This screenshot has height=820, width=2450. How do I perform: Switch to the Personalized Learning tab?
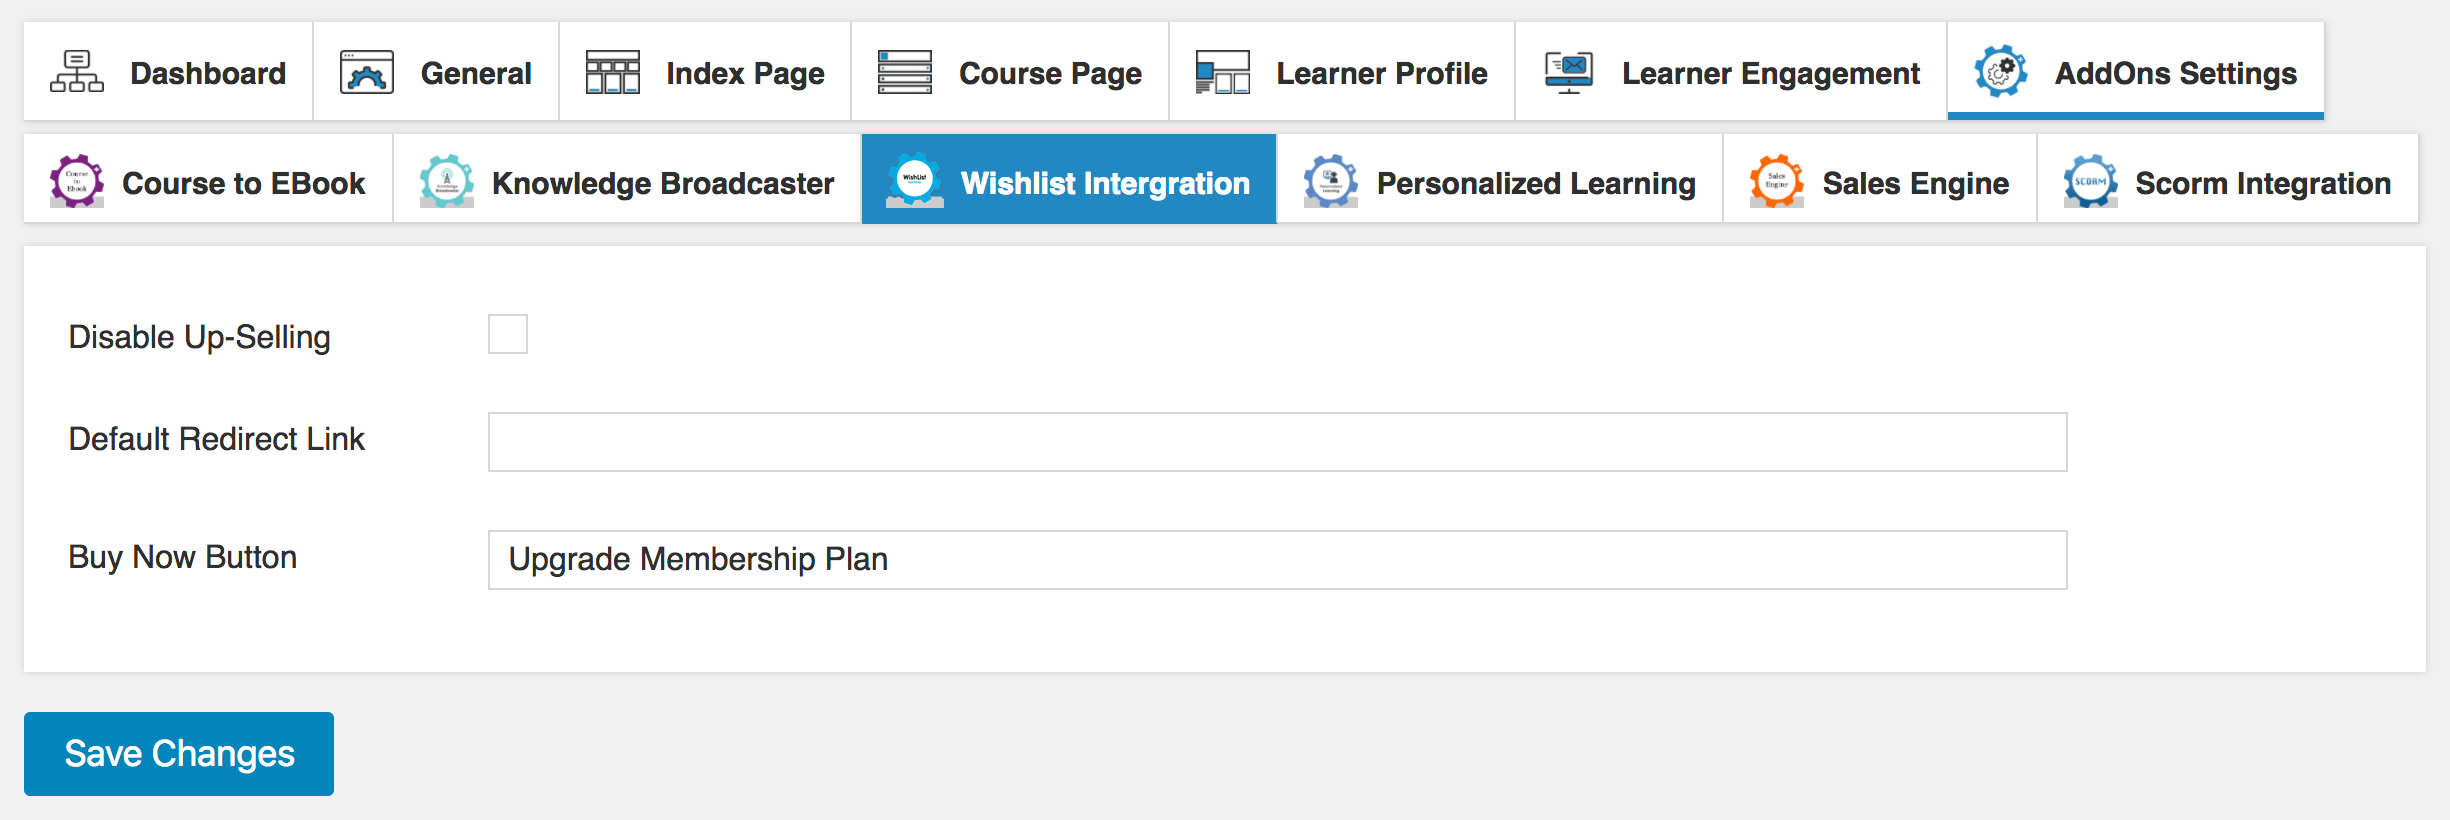point(1535,183)
